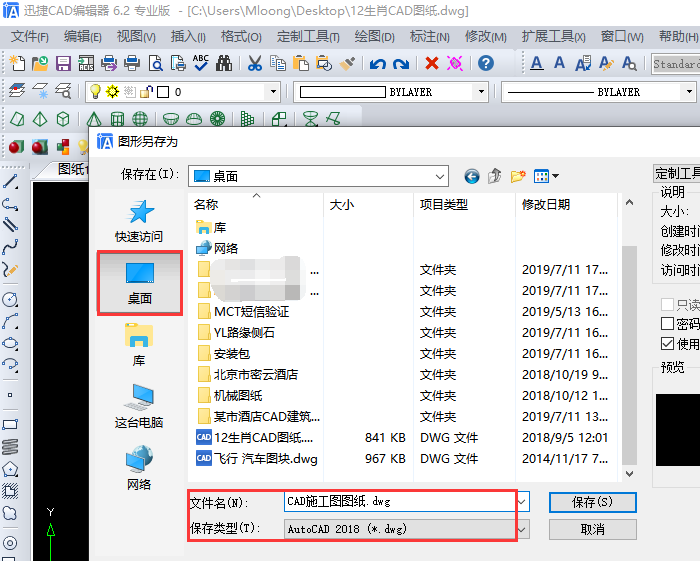This screenshot has width=700, height=561.
Task: Open the linetype BYLAYER dropdown
Action: tap(689, 92)
